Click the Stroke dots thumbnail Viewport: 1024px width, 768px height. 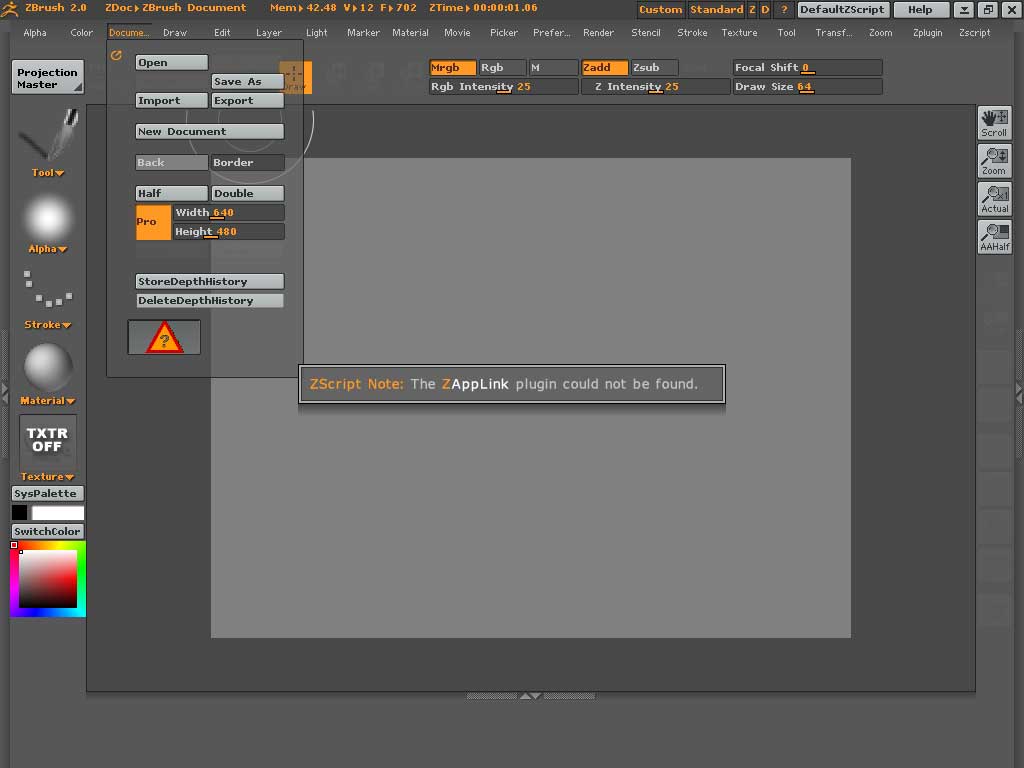tap(48, 289)
